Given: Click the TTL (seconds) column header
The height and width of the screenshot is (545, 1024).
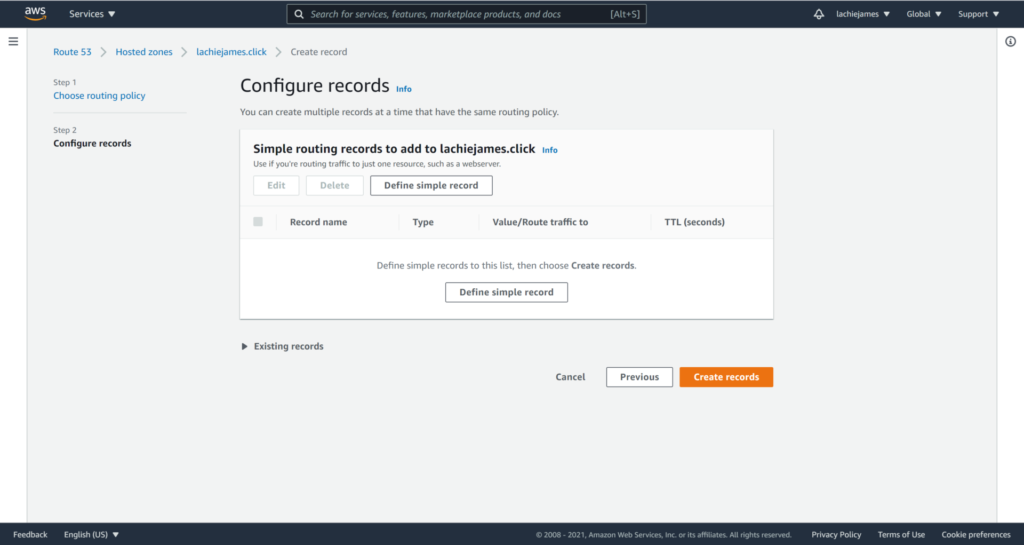Looking at the screenshot, I should click(694, 222).
